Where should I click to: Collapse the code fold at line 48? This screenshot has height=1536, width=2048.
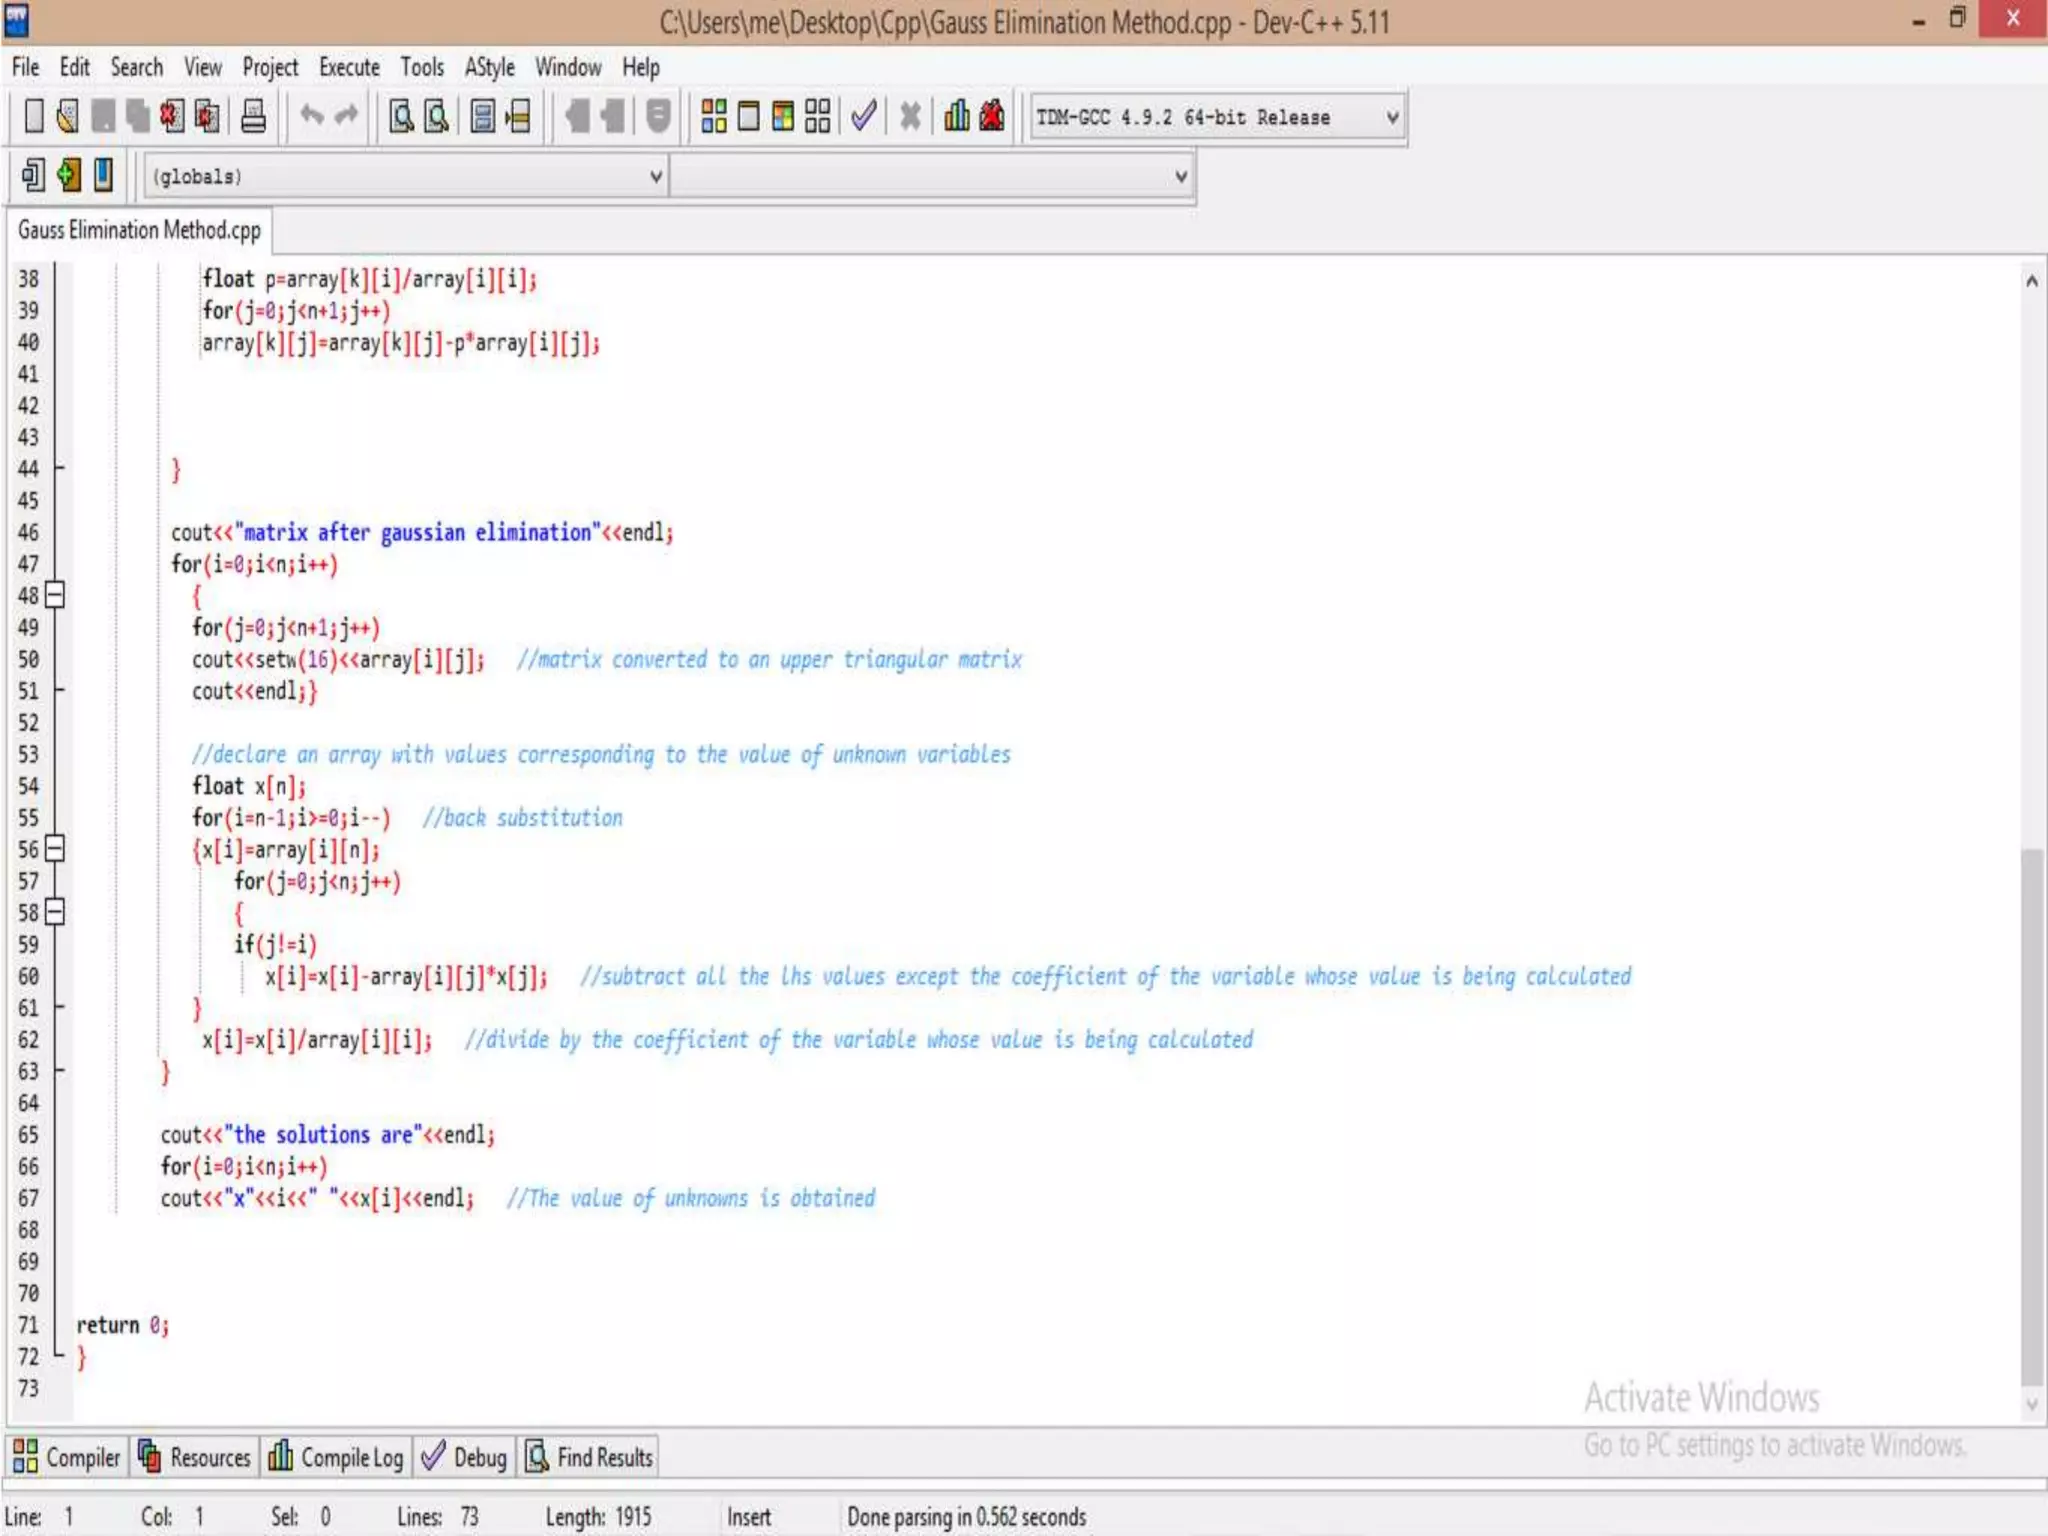[56, 596]
